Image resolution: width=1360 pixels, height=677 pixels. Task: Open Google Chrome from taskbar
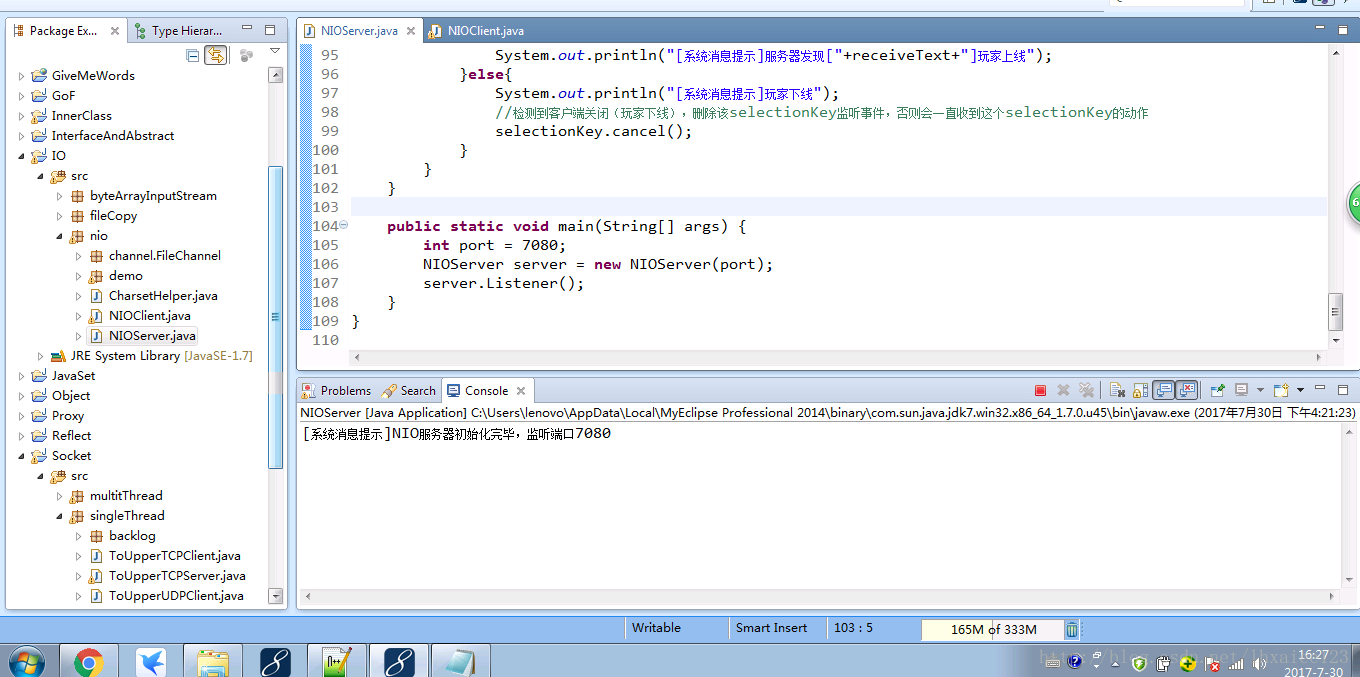click(x=88, y=662)
